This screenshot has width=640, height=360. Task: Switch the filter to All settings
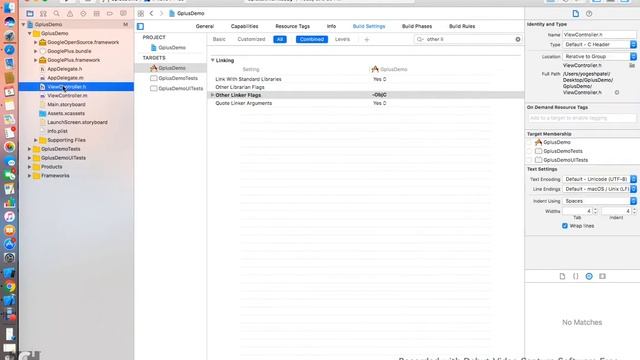(280, 39)
